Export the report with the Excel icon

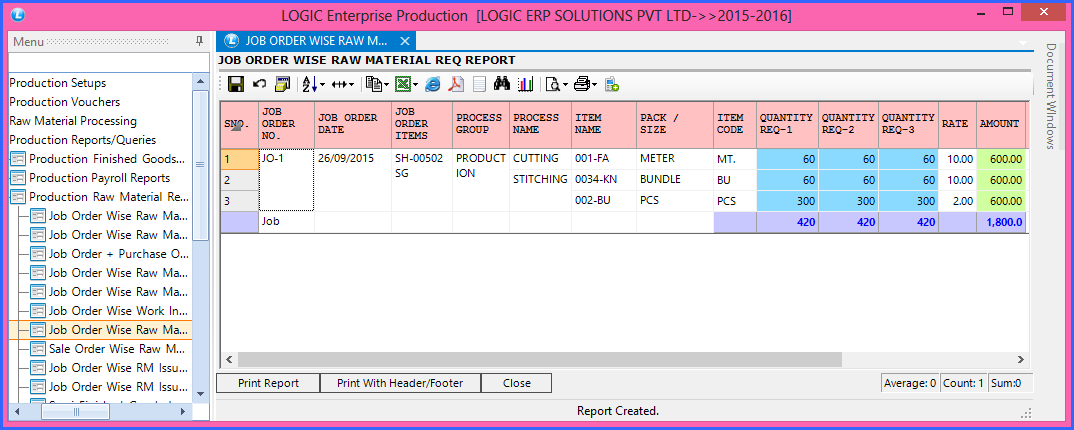[404, 84]
